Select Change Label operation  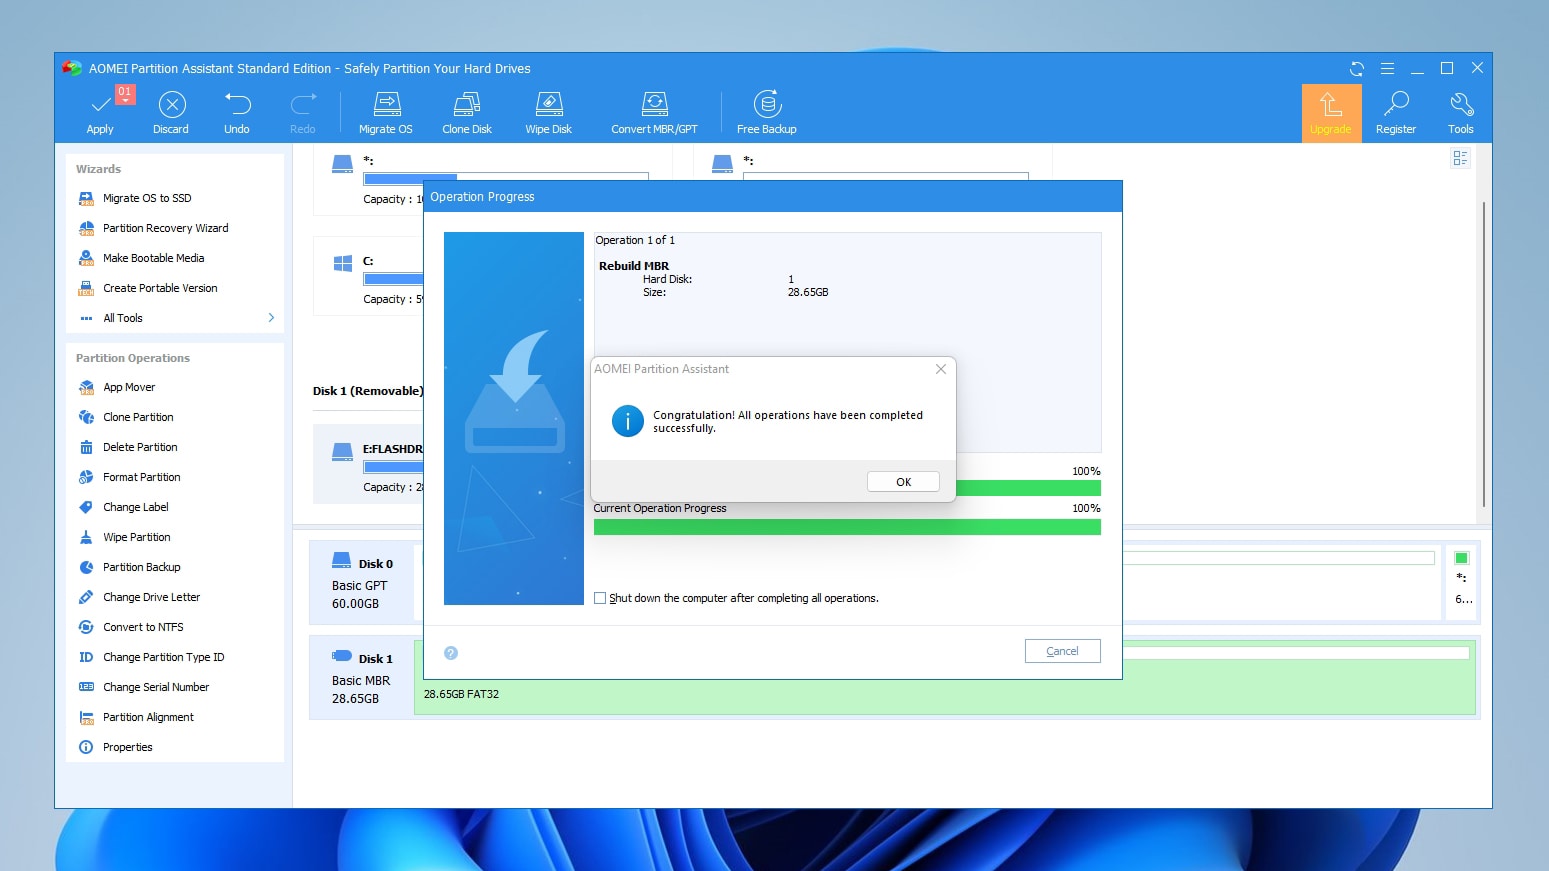(x=135, y=507)
